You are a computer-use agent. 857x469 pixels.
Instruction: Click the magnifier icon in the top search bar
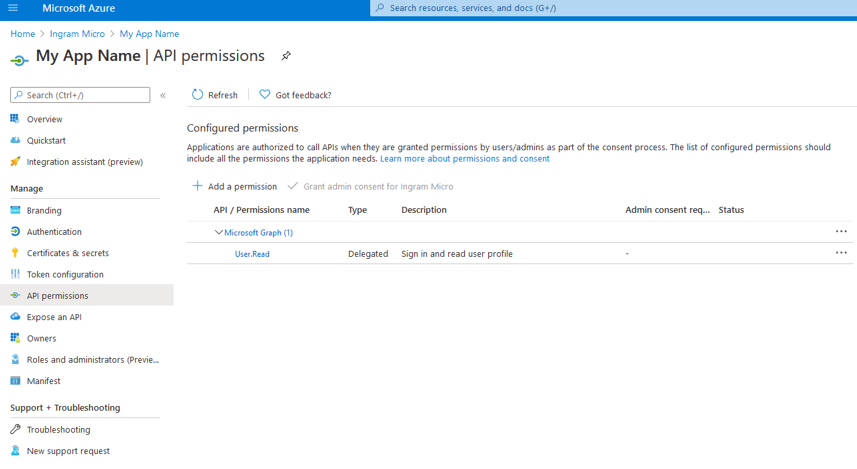click(380, 8)
